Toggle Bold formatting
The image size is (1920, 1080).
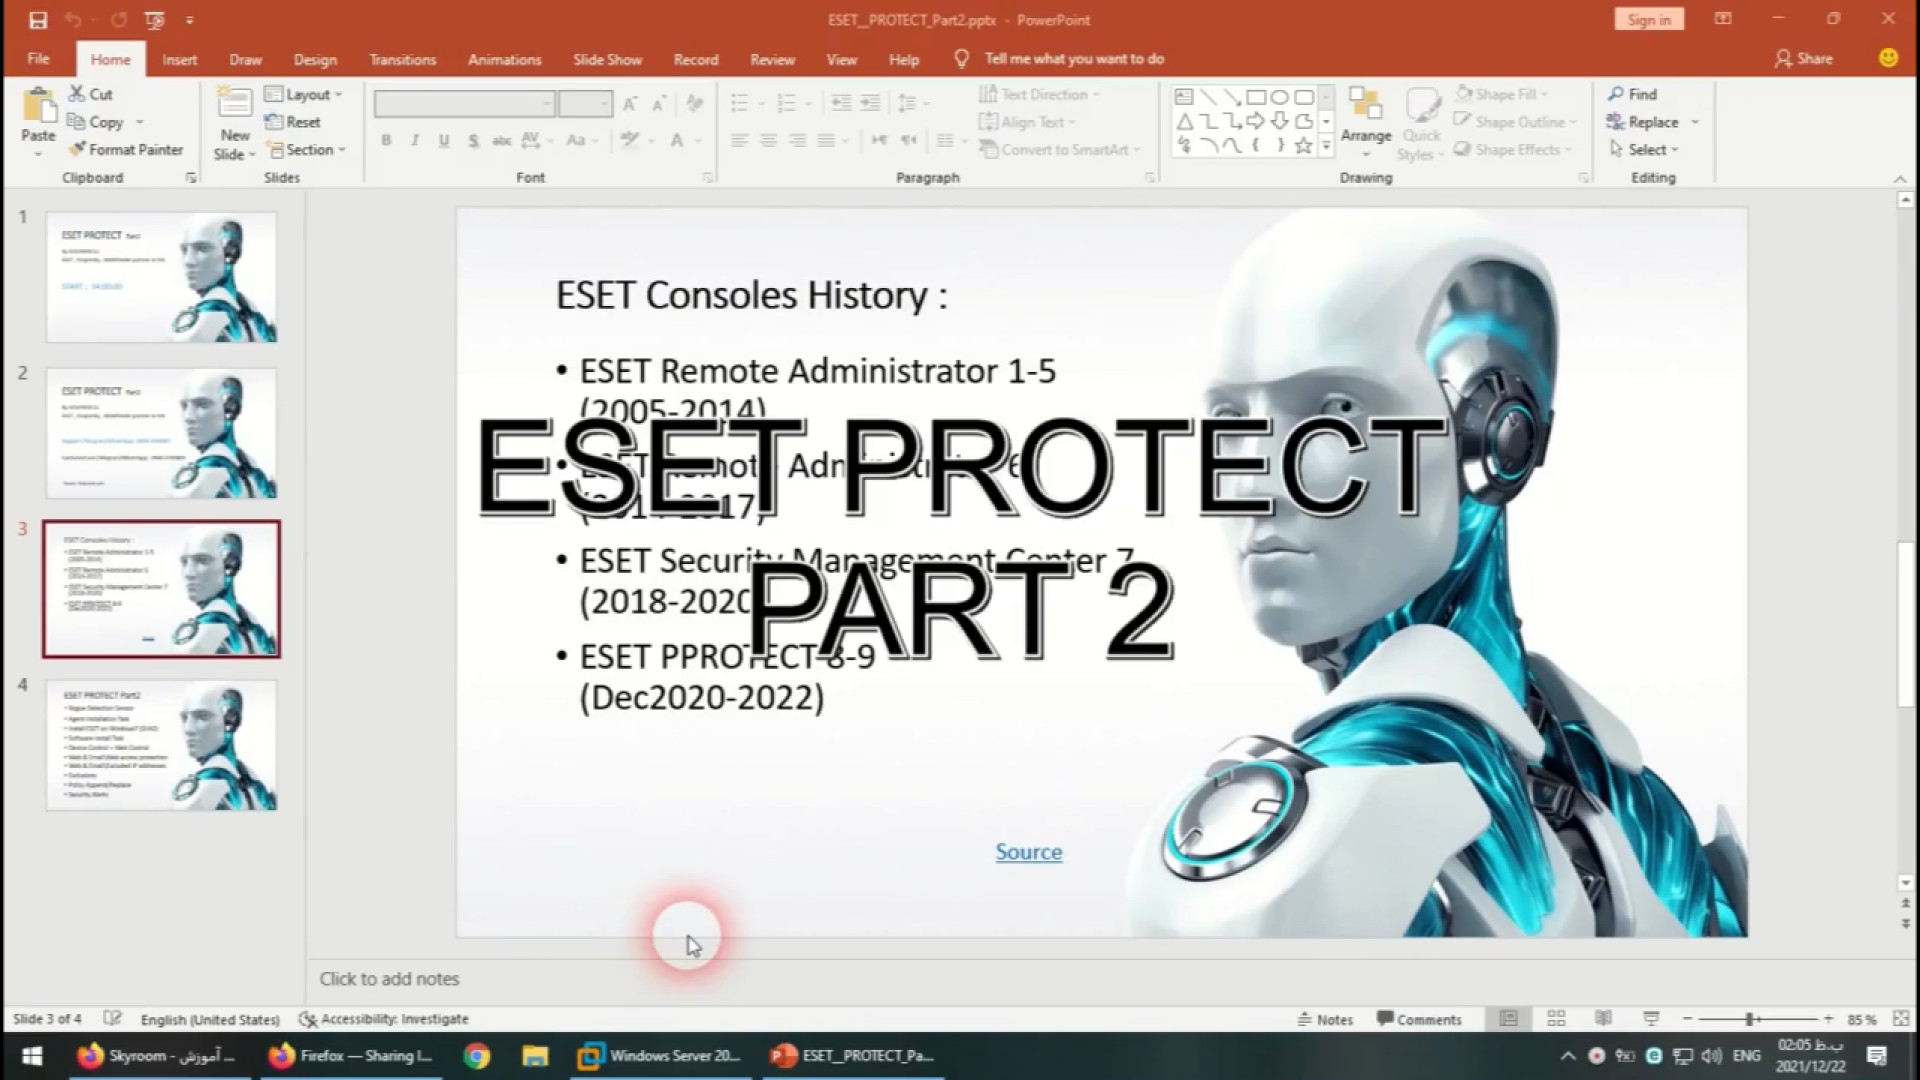[x=386, y=141]
